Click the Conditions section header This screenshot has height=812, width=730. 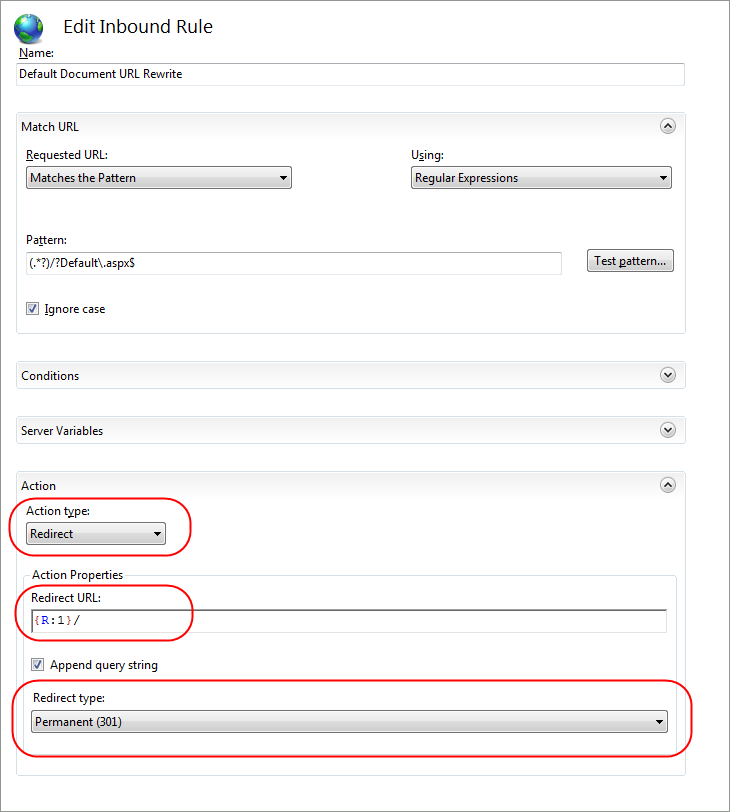(x=351, y=375)
